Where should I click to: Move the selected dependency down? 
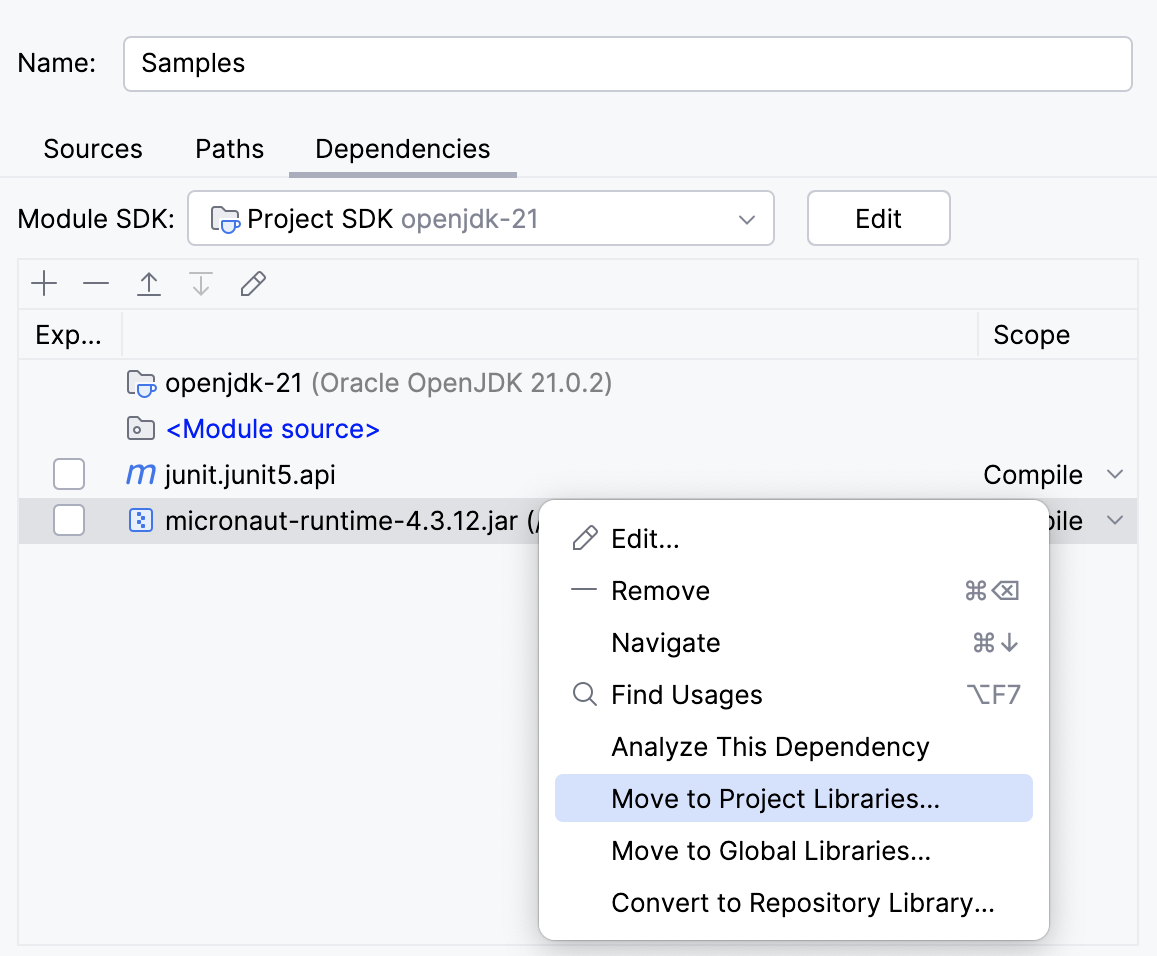(200, 284)
